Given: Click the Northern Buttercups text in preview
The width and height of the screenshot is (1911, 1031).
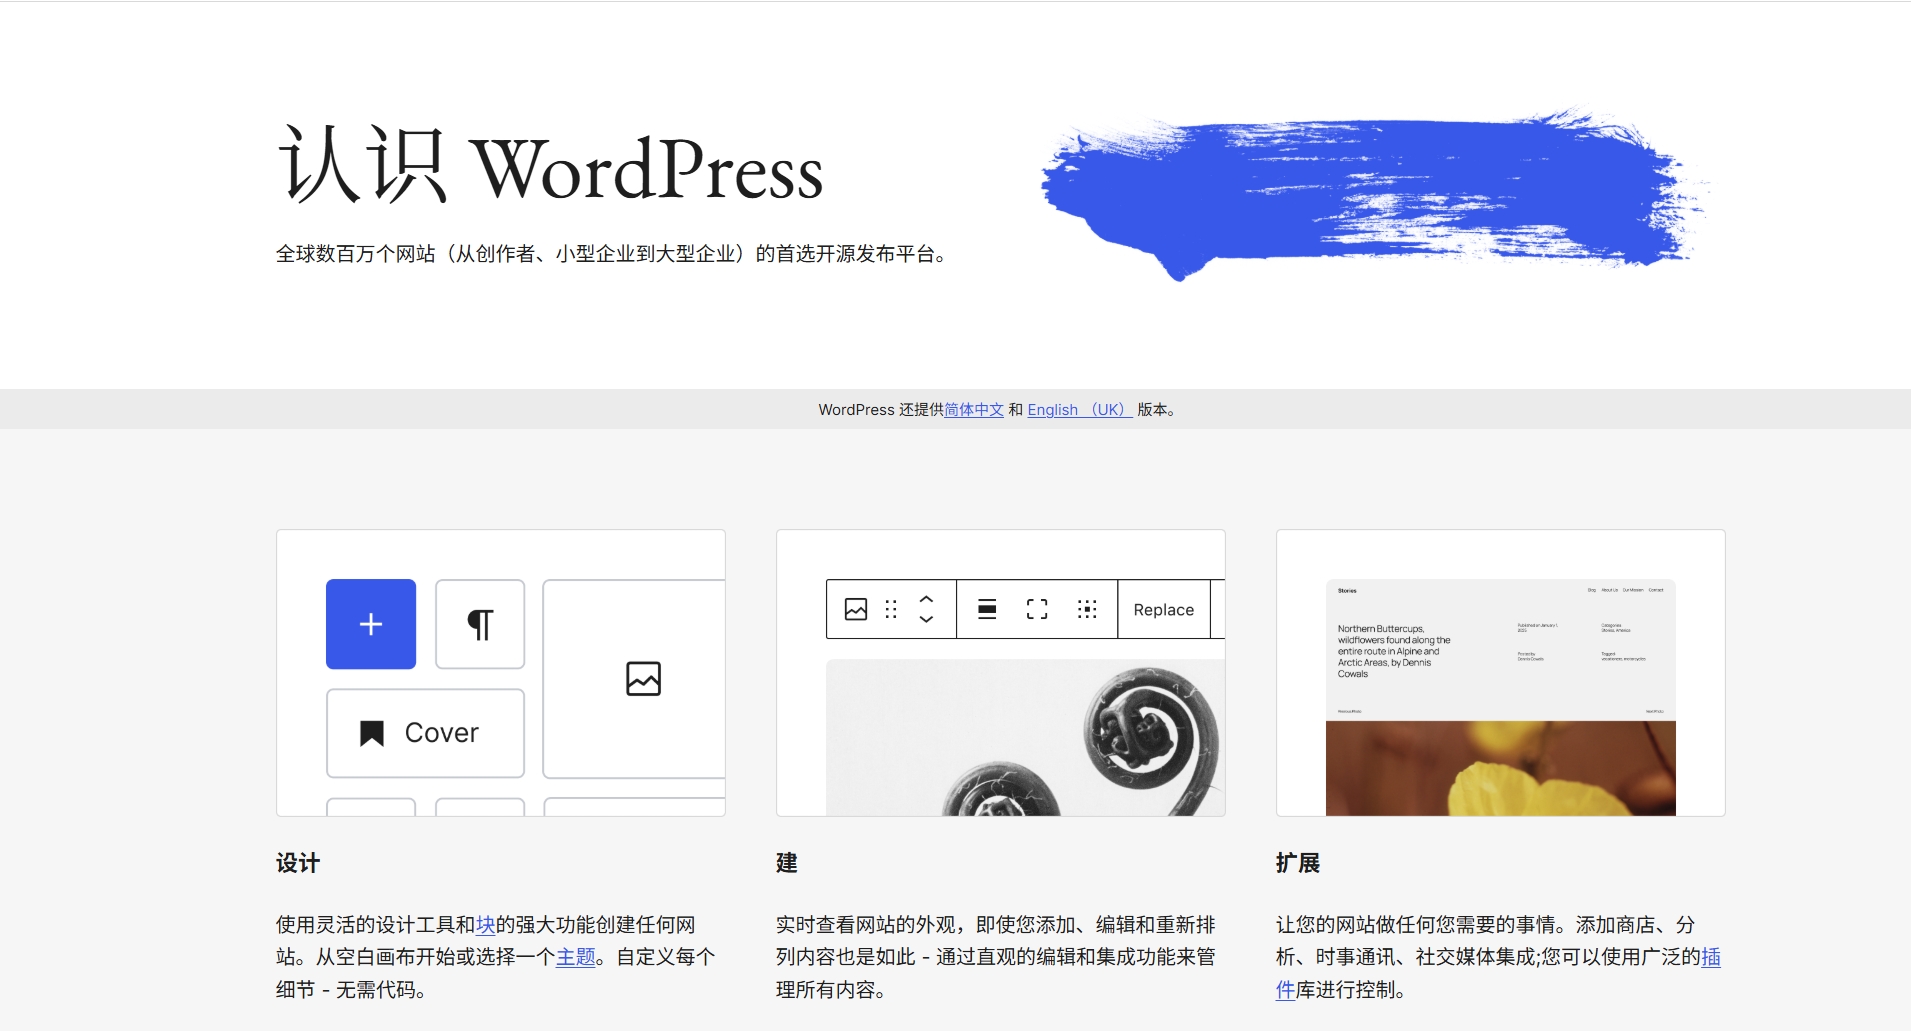Looking at the screenshot, I should tap(1394, 651).
